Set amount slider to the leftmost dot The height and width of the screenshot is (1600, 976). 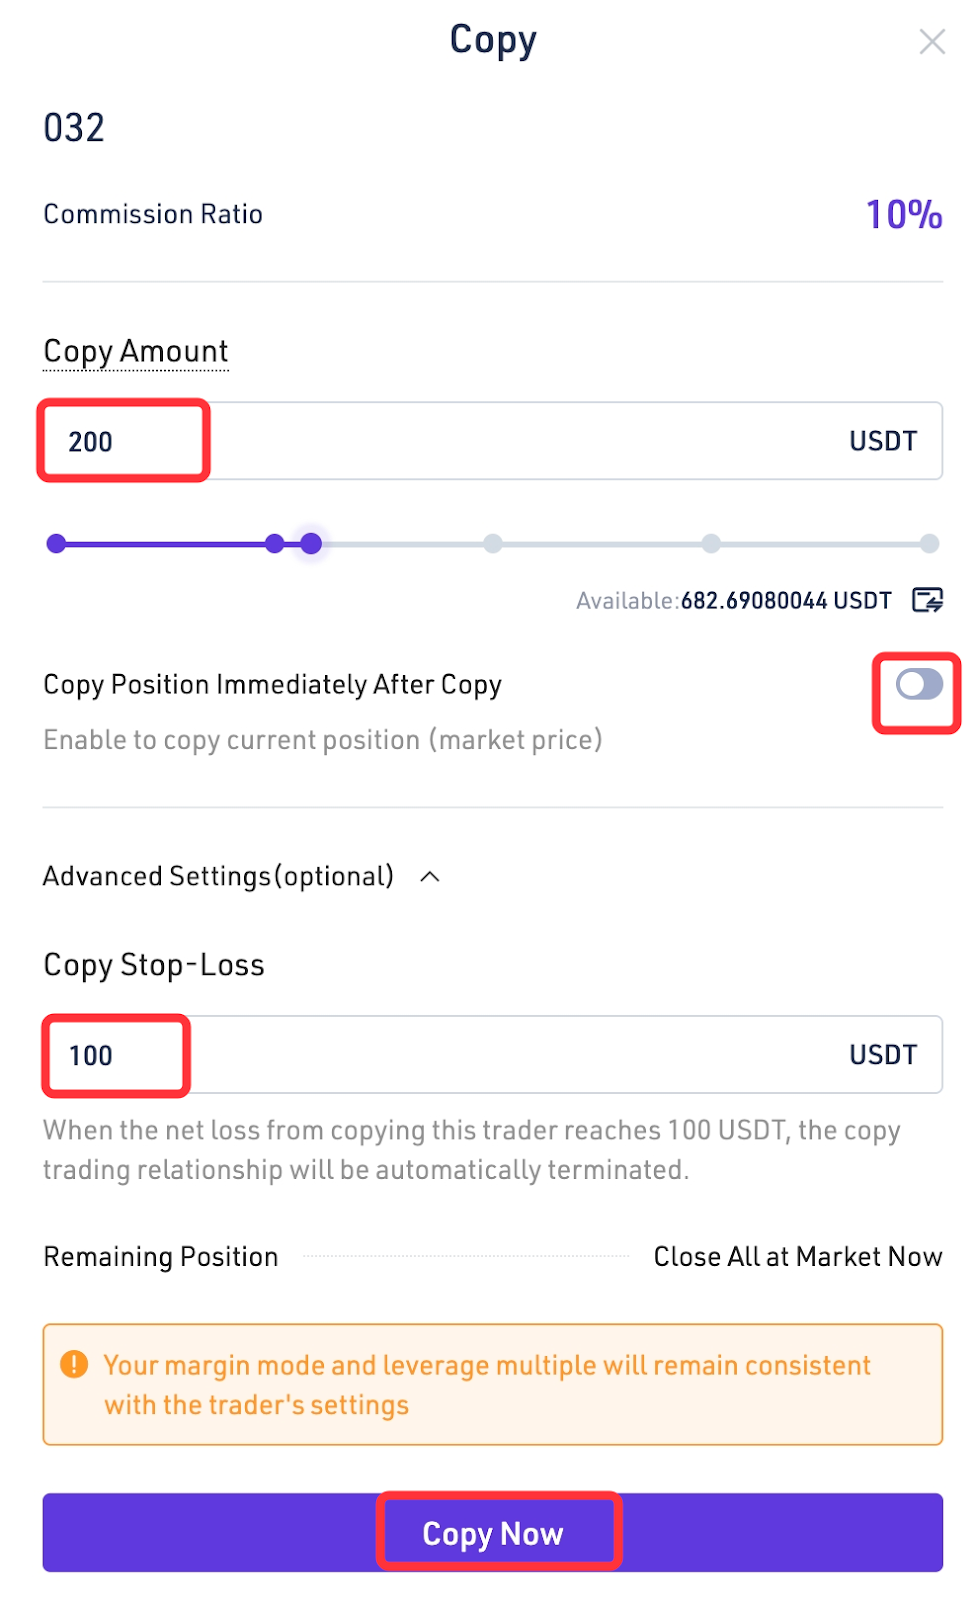click(57, 544)
